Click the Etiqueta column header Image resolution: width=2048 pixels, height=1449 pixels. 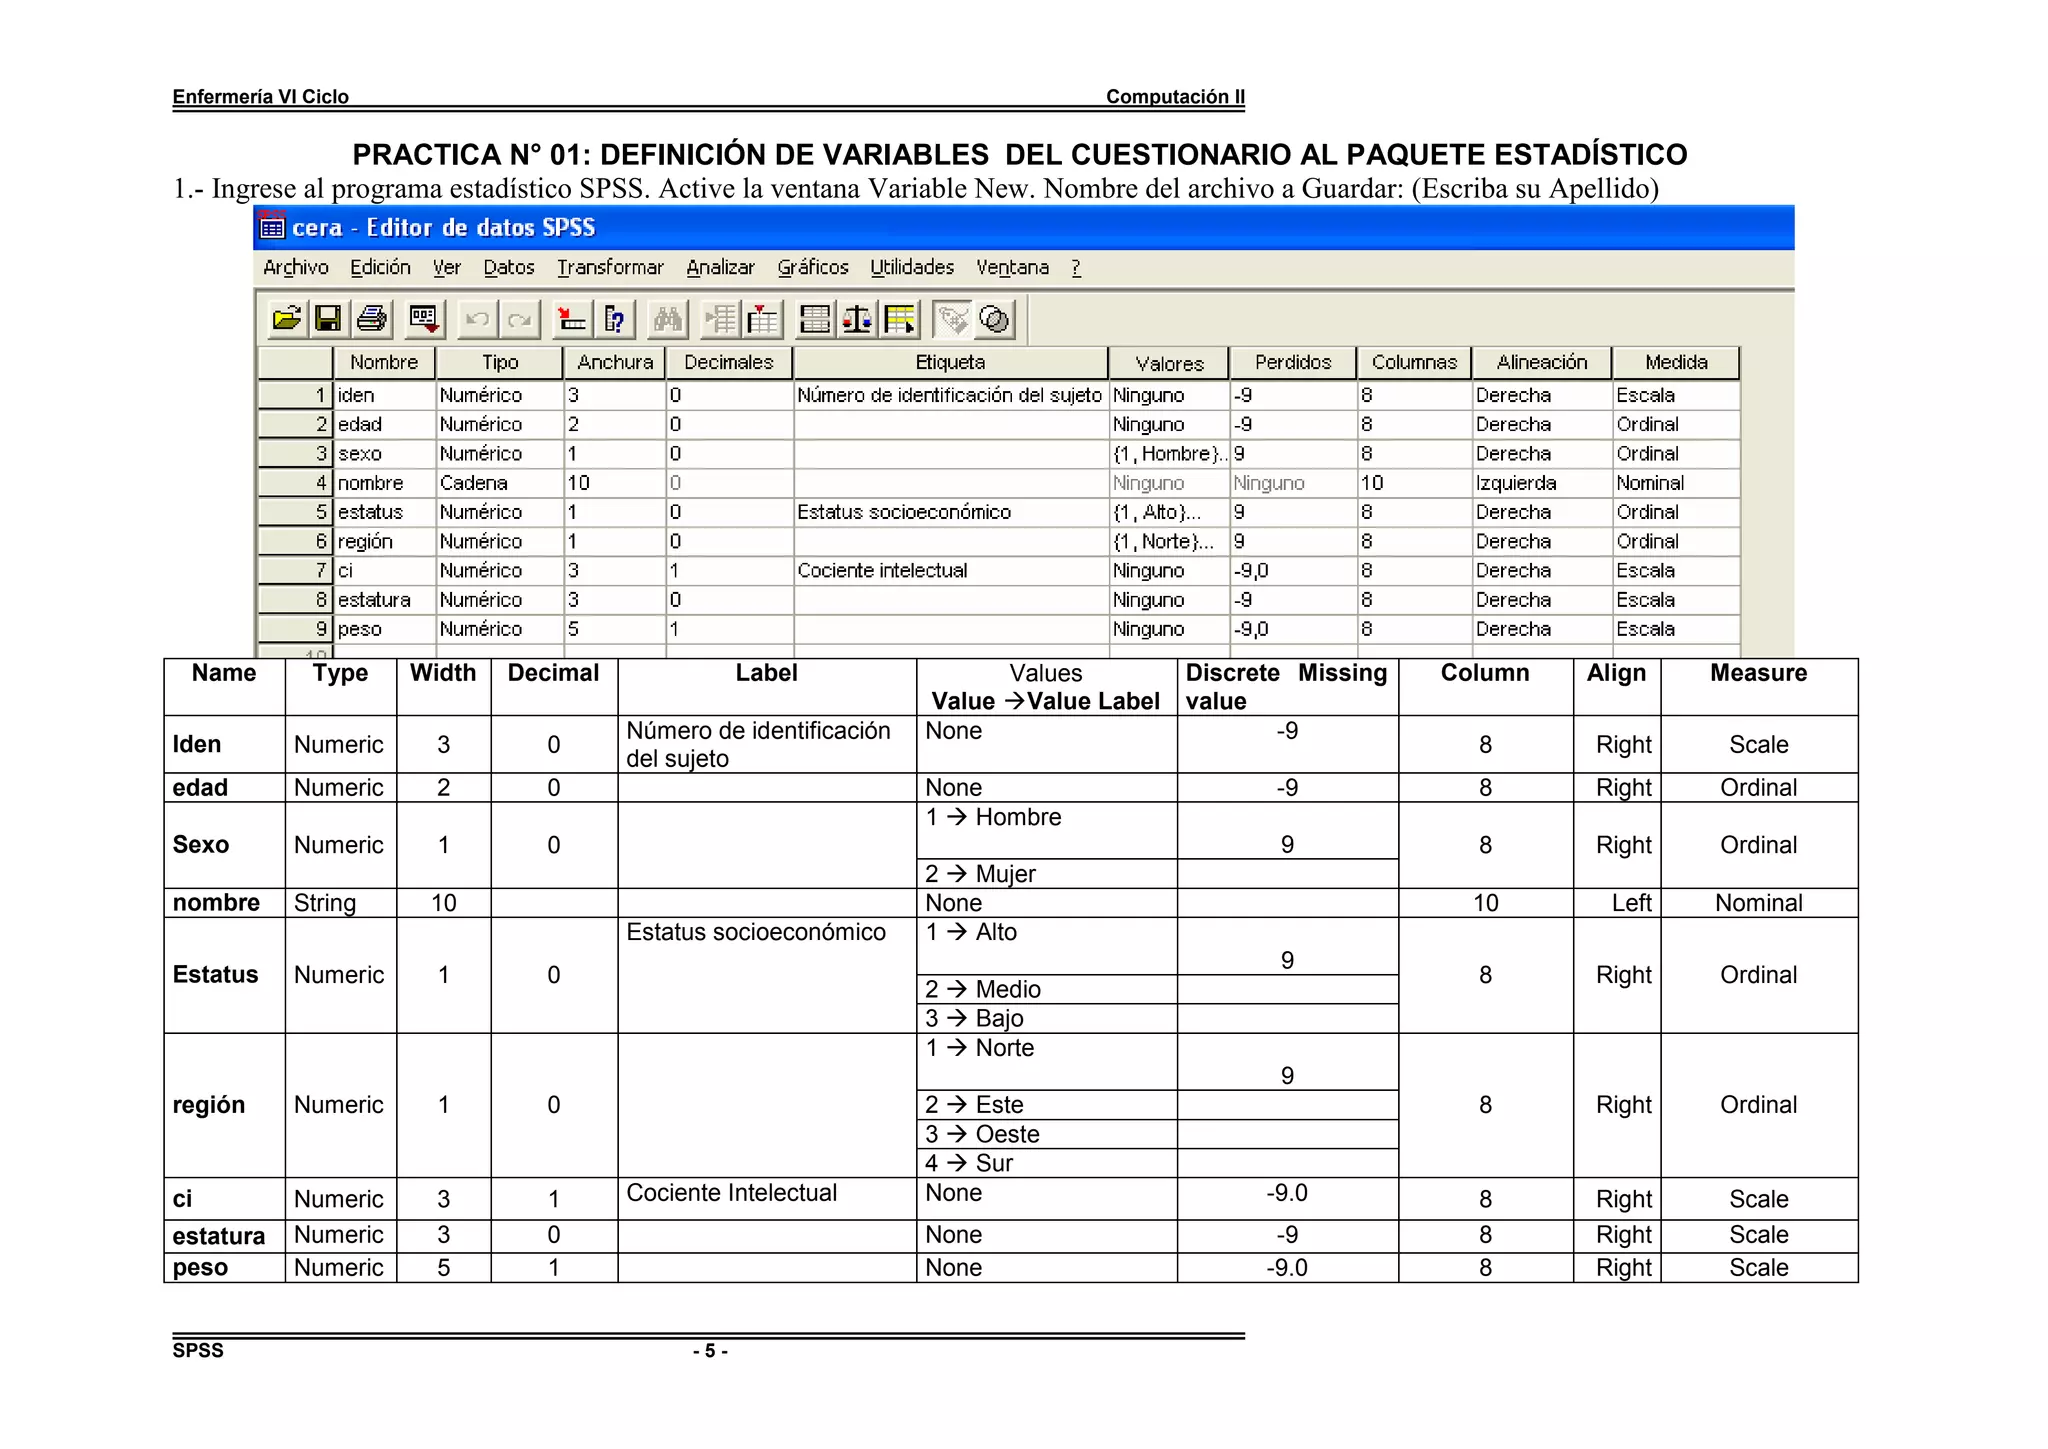pyautogui.click(x=950, y=362)
